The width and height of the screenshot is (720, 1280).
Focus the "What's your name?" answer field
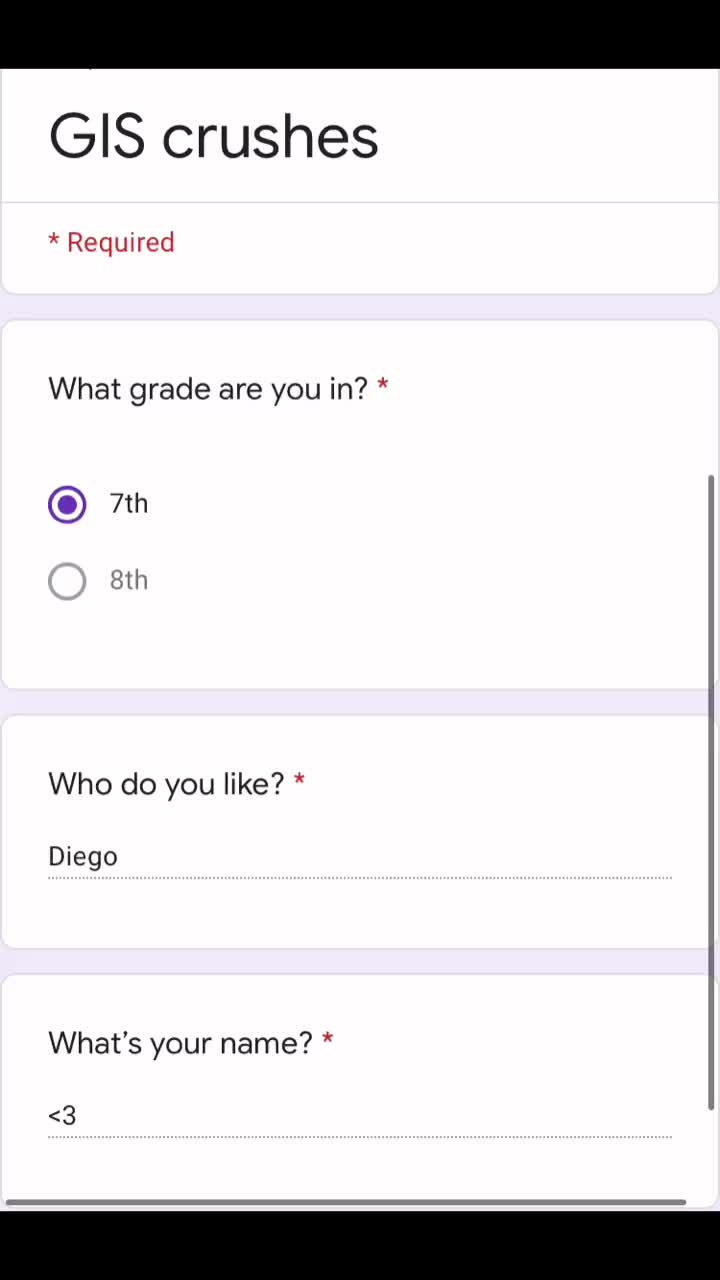click(x=360, y=1116)
